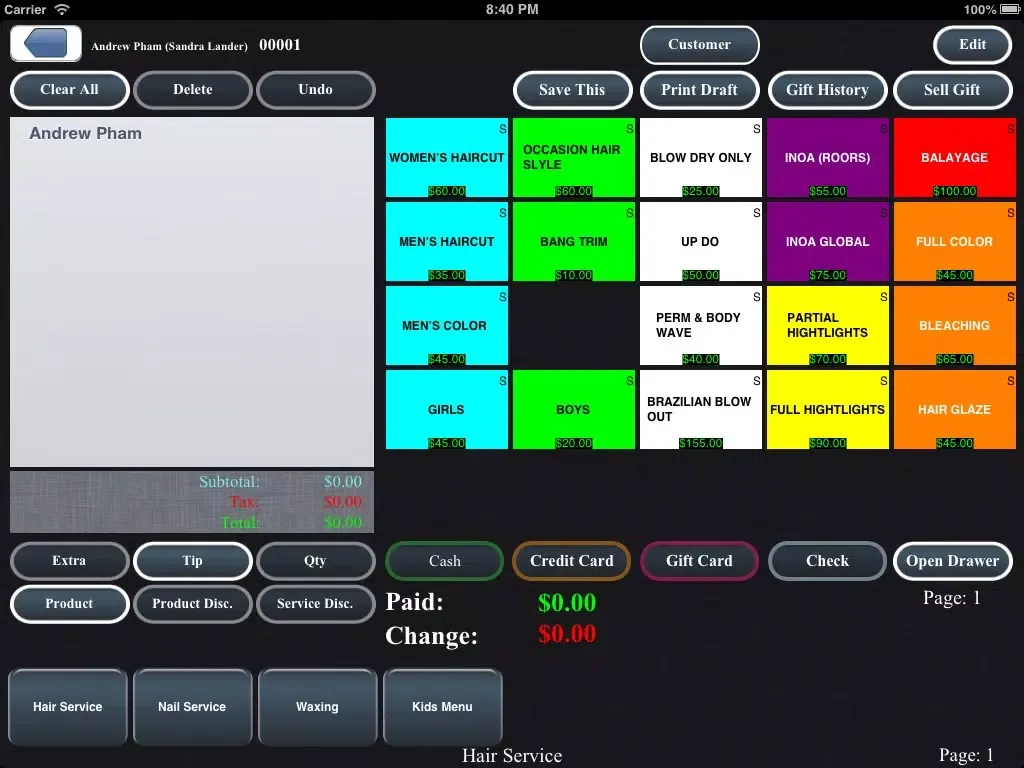Pick the Full Highlights yellow tile
1024x768 pixels.
tap(827, 410)
